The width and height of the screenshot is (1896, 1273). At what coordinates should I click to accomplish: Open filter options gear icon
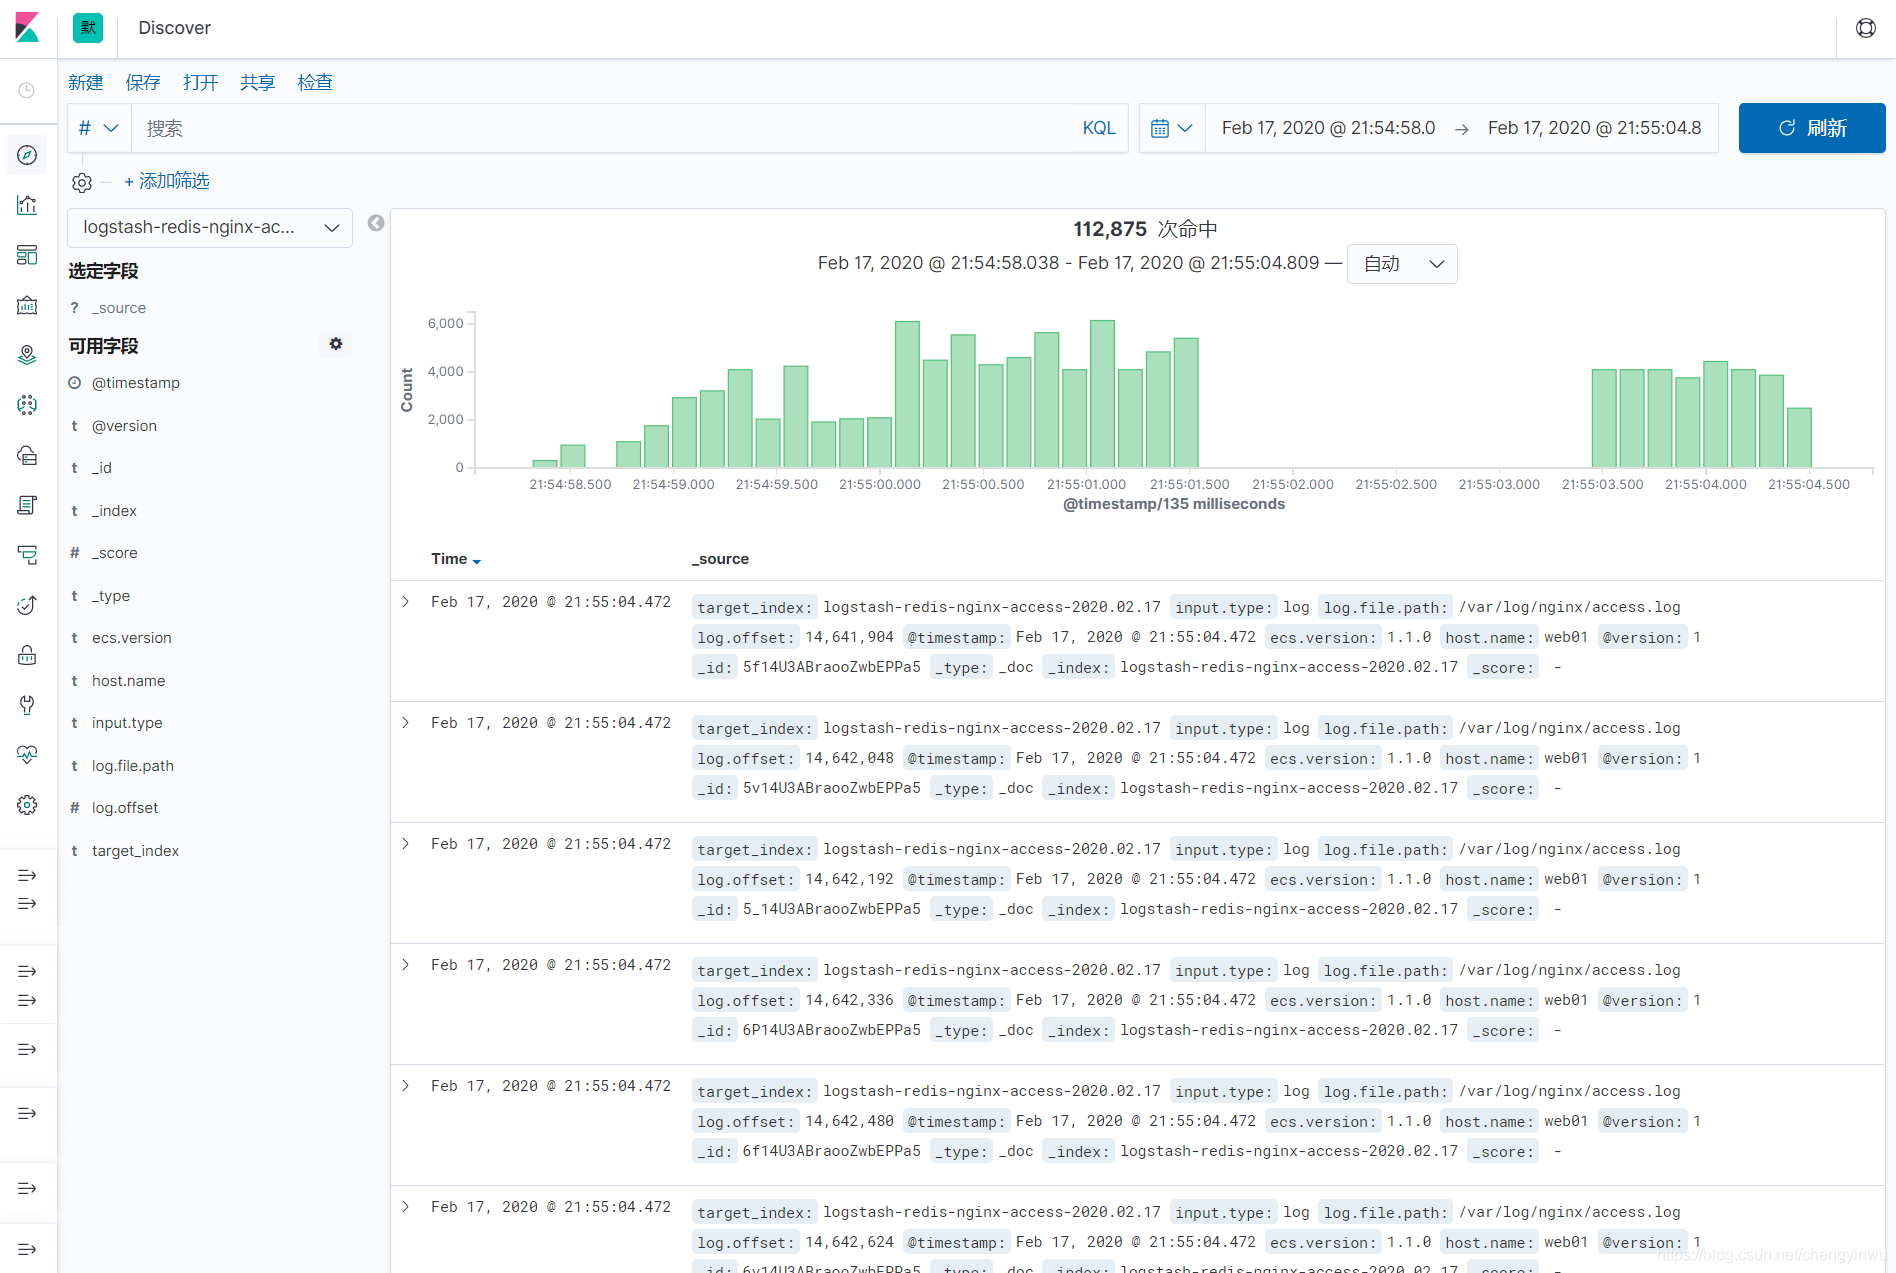pos(82,182)
